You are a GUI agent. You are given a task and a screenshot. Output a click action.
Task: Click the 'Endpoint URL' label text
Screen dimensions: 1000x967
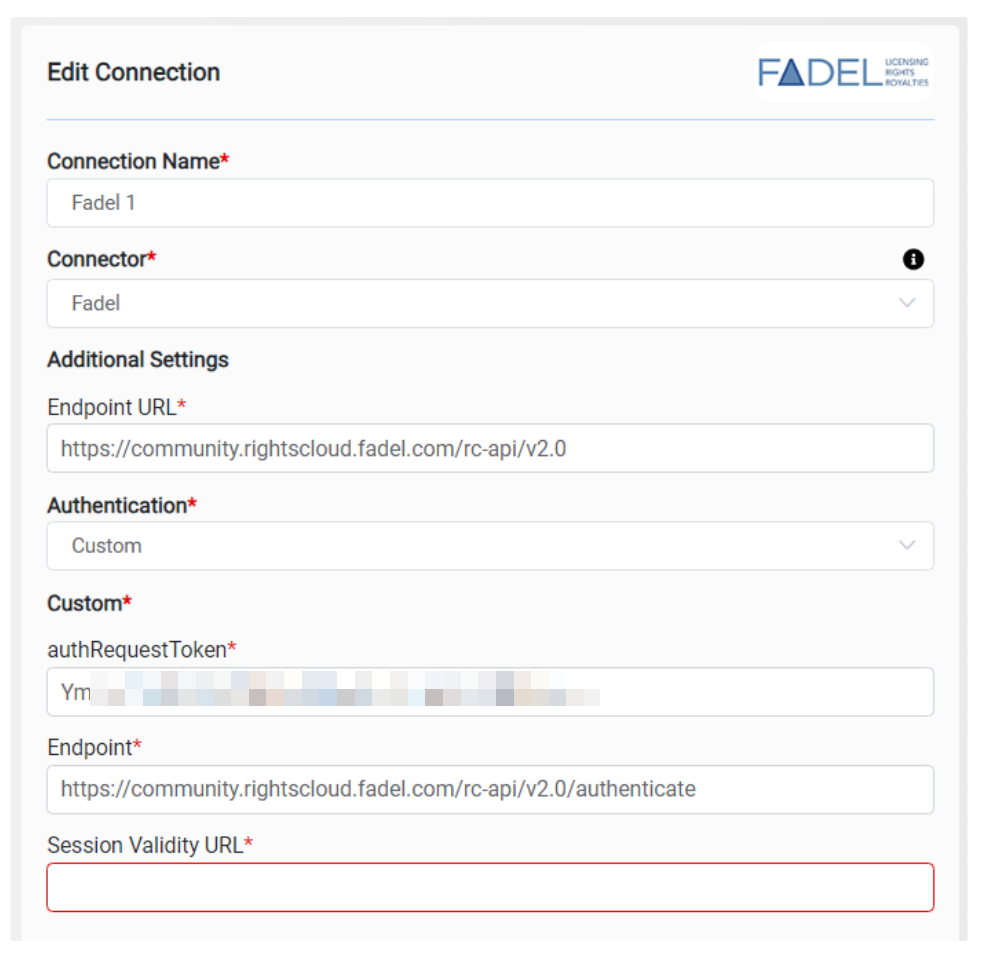click(x=112, y=407)
